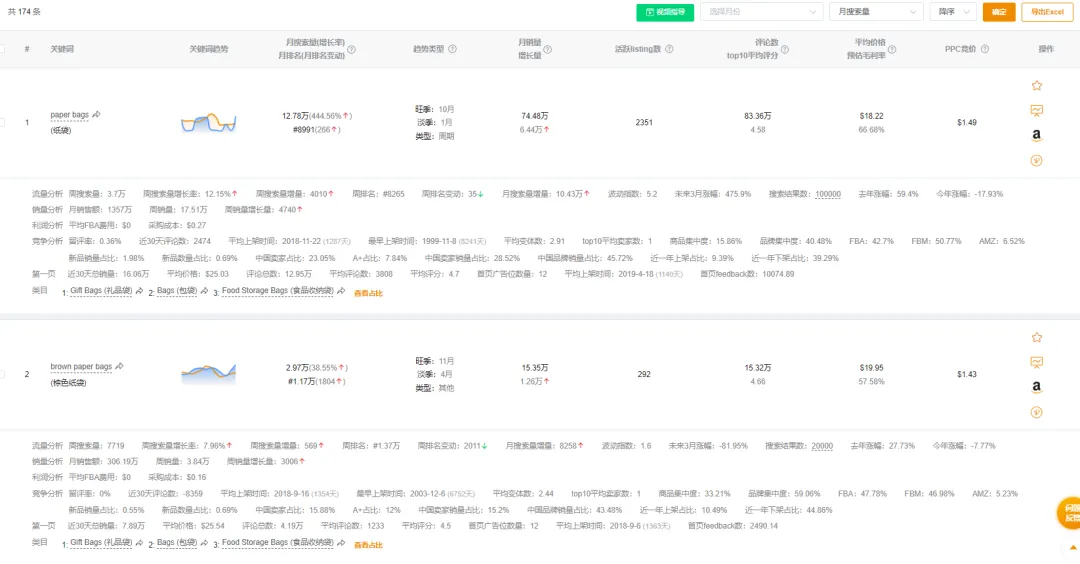Open Bags (包袋) category link under brown paper bags
The image size is (1080, 564).
tap(177, 543)
